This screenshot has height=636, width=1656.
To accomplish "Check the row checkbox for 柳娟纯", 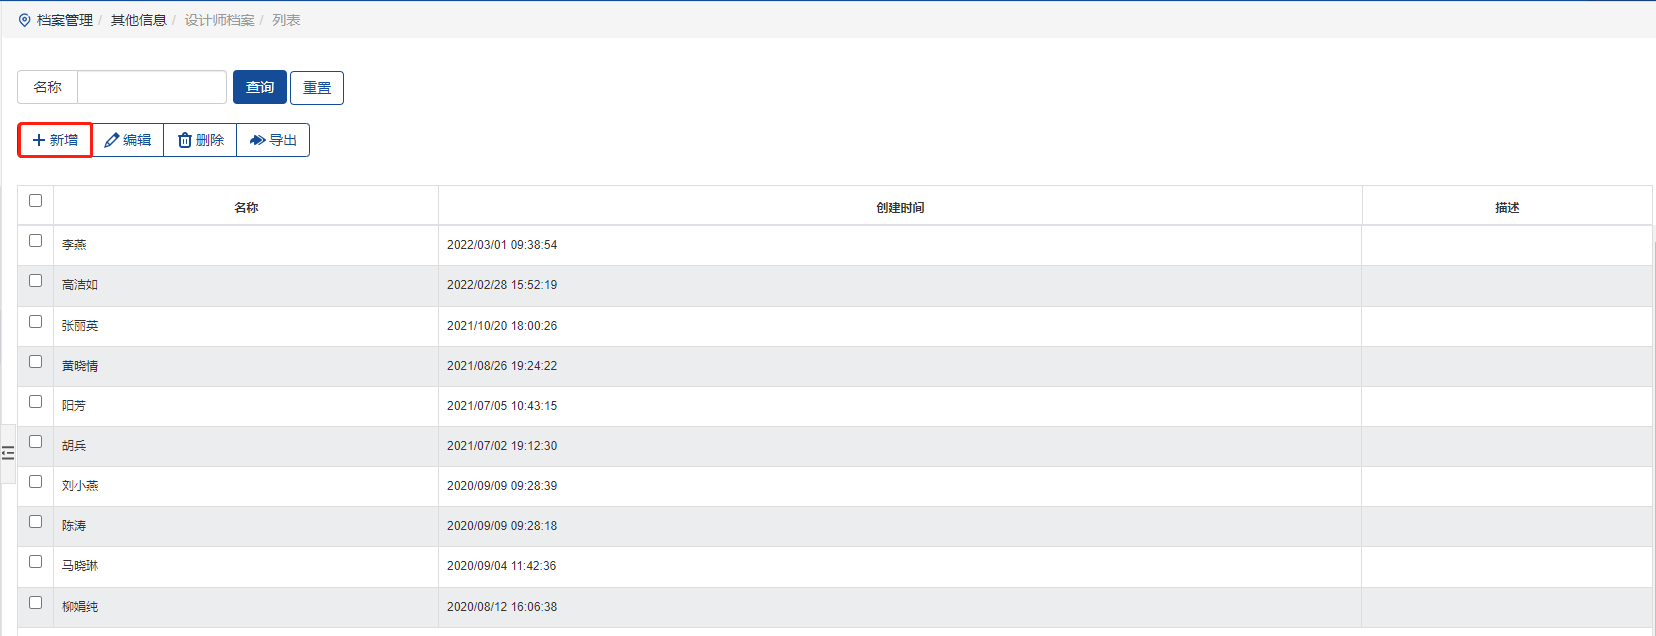I will [36, 603].
